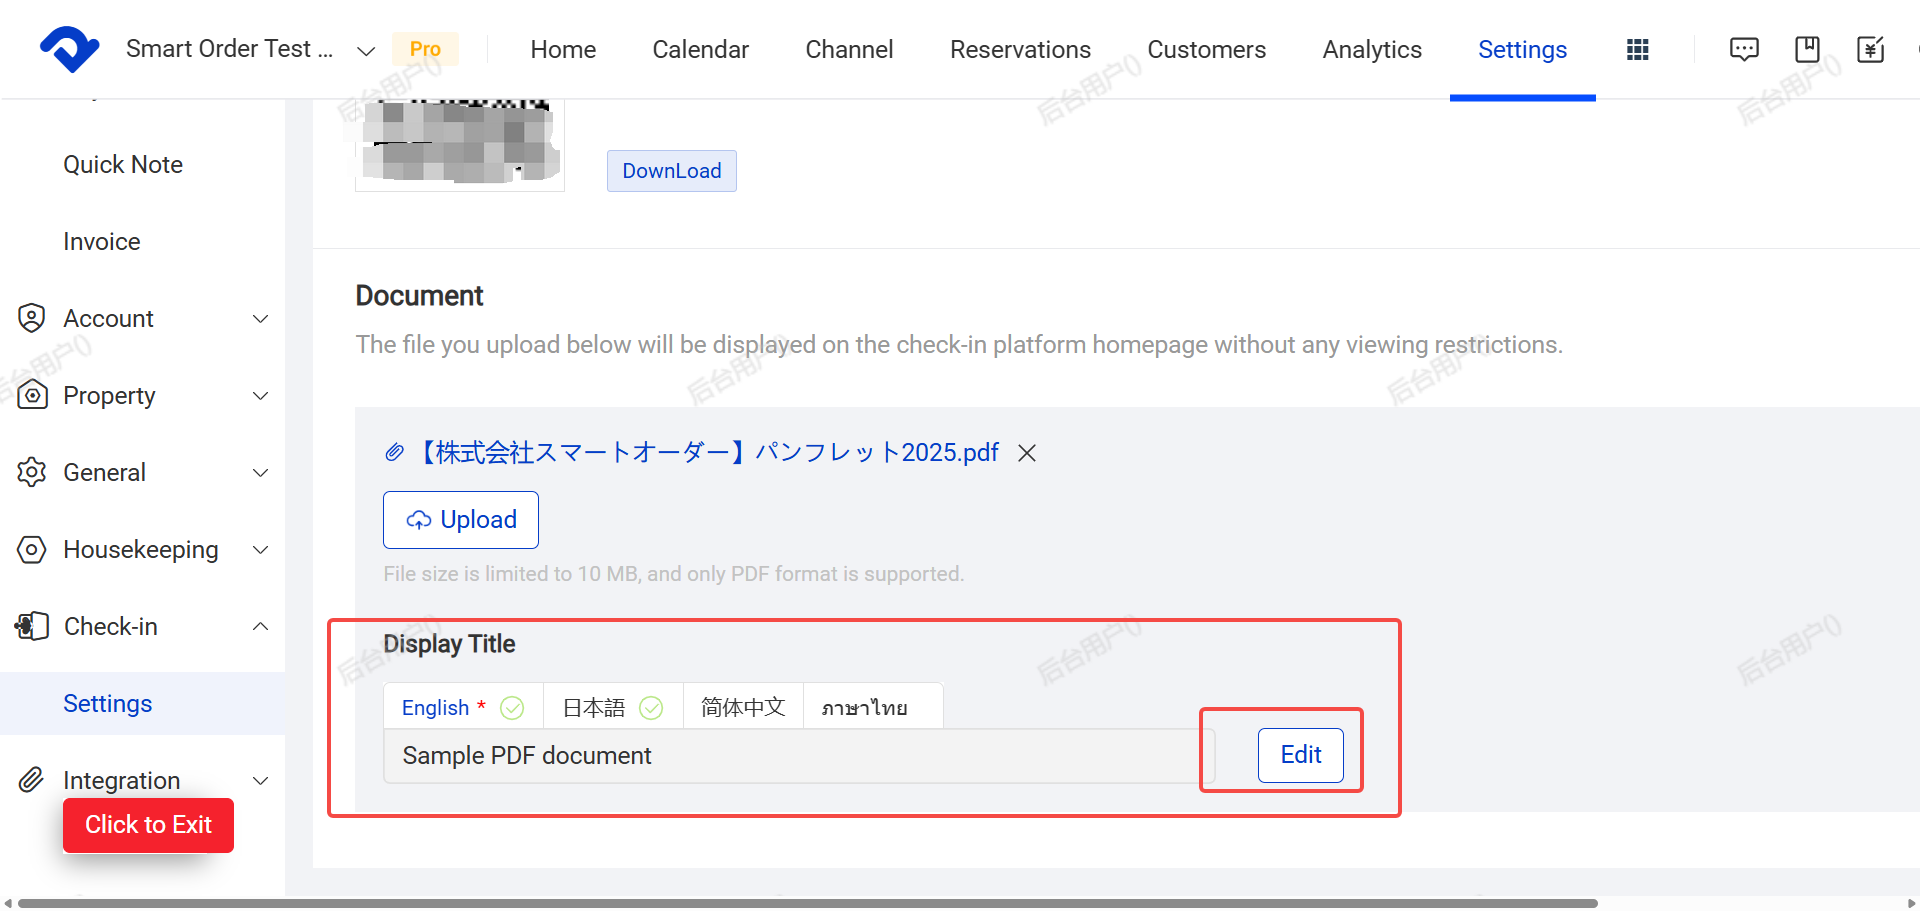
Task: Click the Integration paperclip icon
Action: (32, 780)
